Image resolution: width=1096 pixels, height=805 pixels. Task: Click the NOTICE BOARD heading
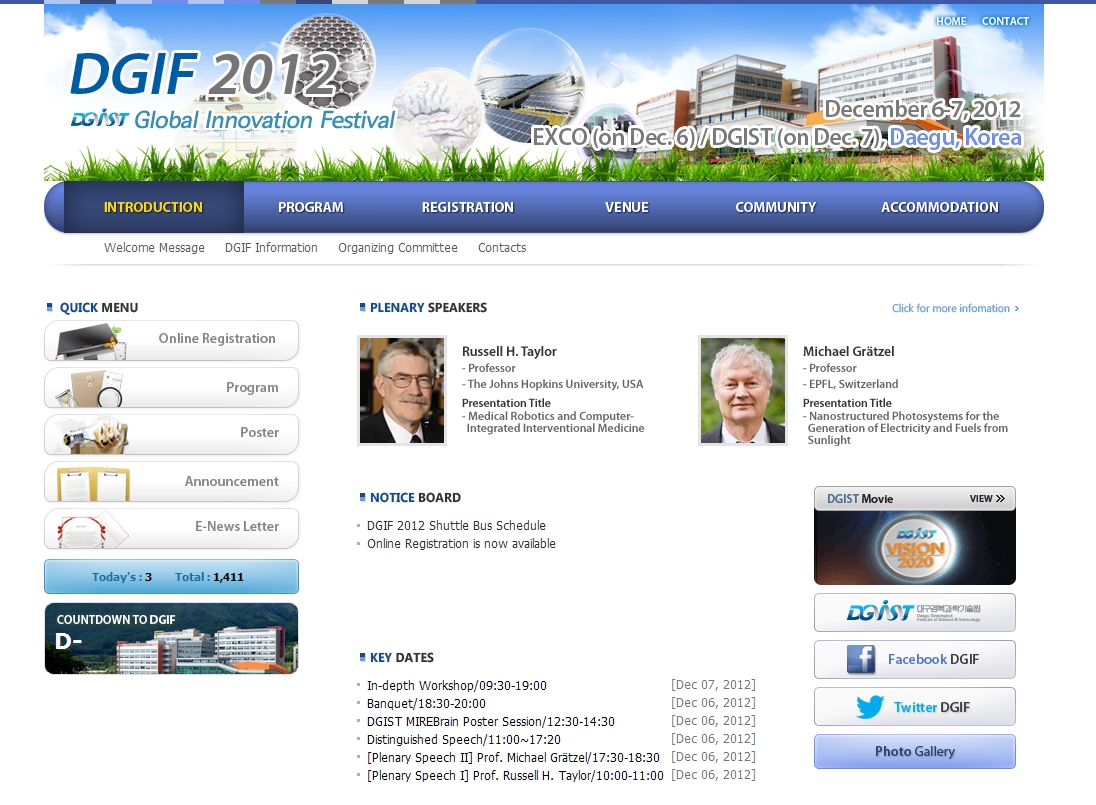pyautogui.click(x=415, y=498)
